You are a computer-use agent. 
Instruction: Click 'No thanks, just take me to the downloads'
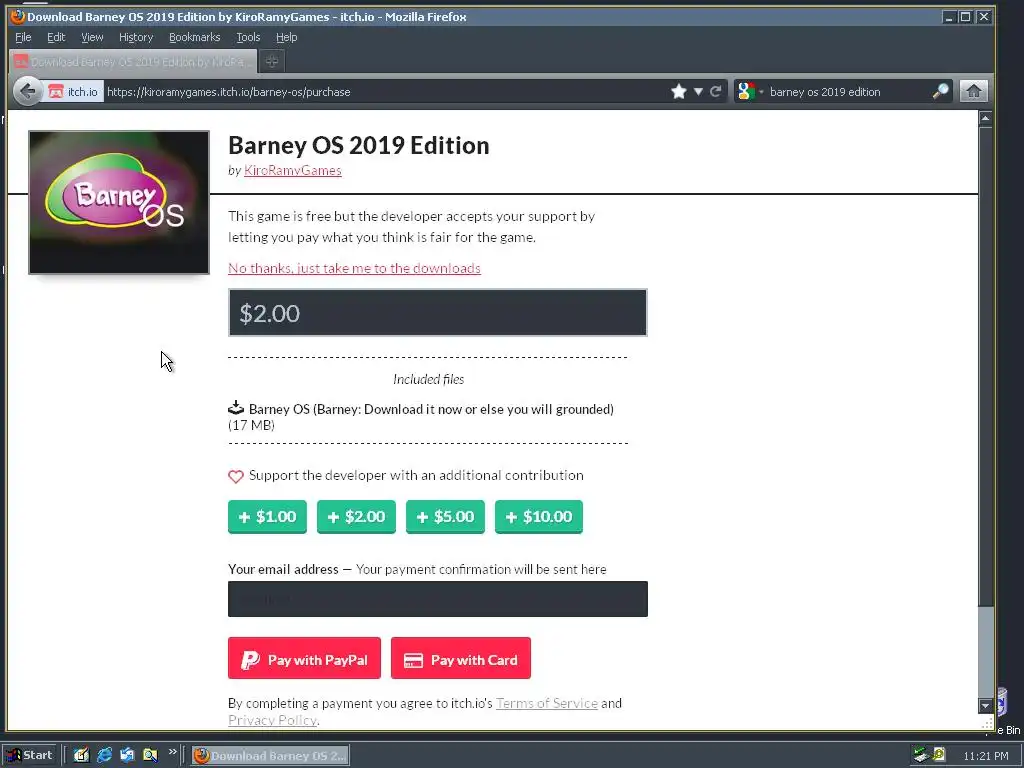tap(354, 268)
